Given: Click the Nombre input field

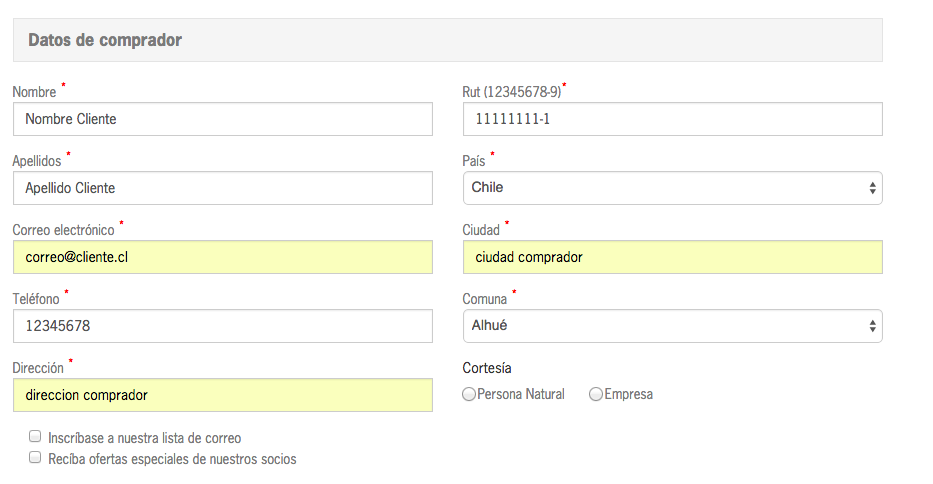Looking at the screenshot, I should [222, 119].
